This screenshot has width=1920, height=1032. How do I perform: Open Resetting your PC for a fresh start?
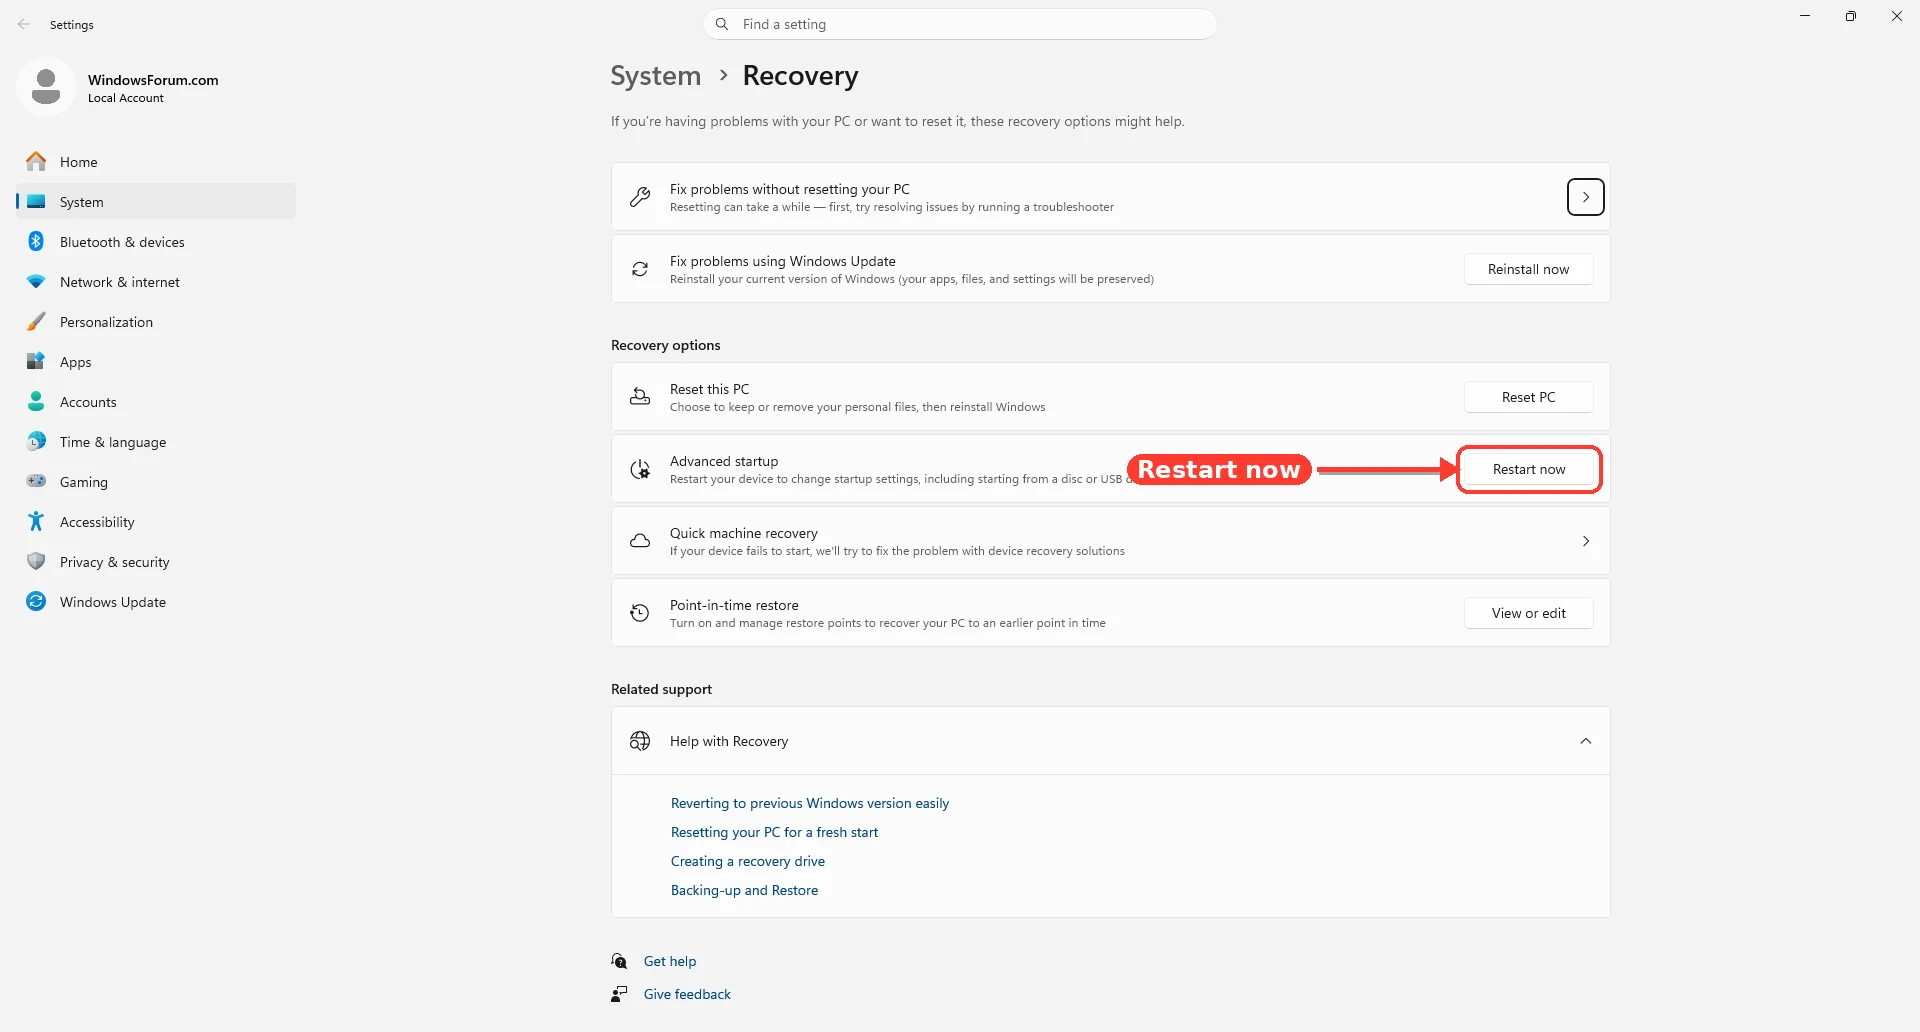pos(774,832)
